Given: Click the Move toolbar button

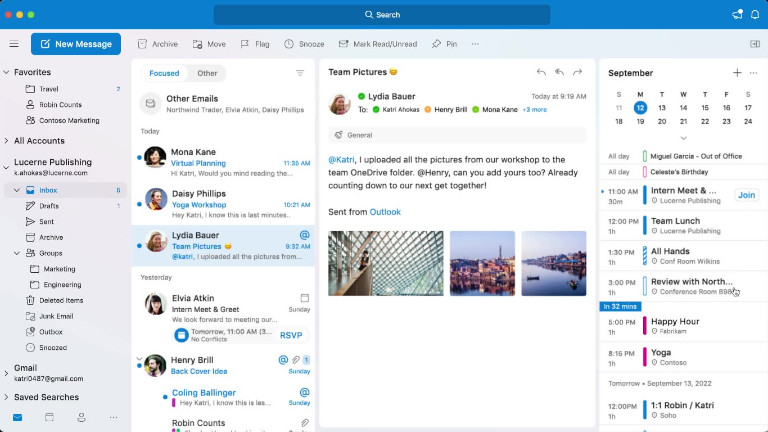Looking at the screenshot, I should (x=209, y=44).
